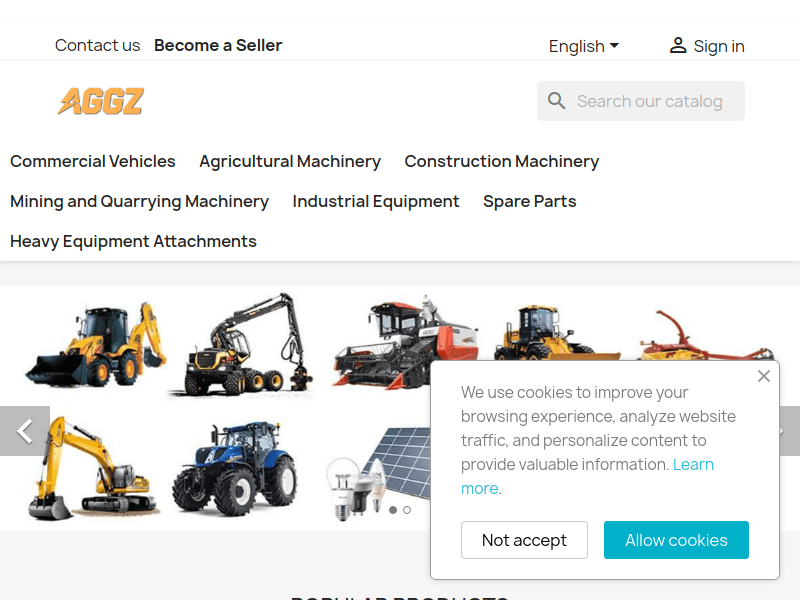Click the AGGZ logo

[x=101, y=101]
